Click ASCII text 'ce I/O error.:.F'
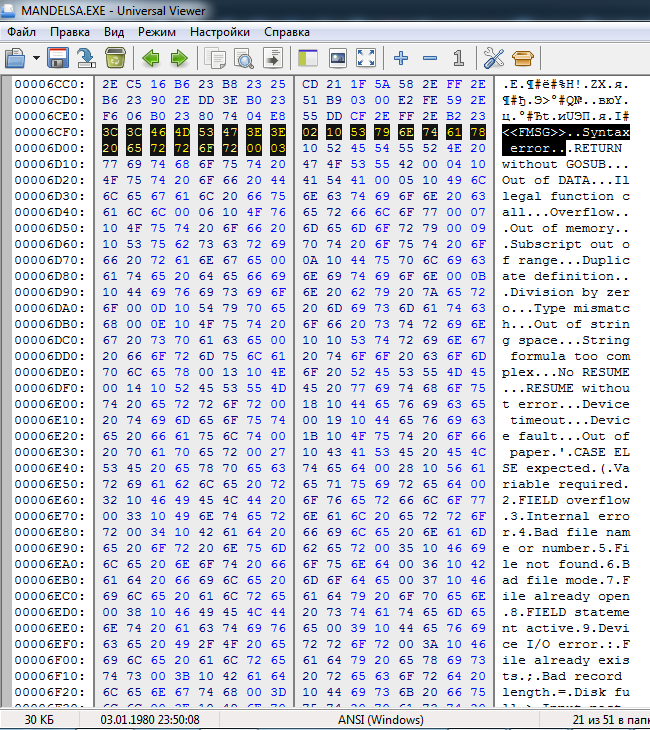The height and width of the screenshot is (730, 650). [566, 644]
